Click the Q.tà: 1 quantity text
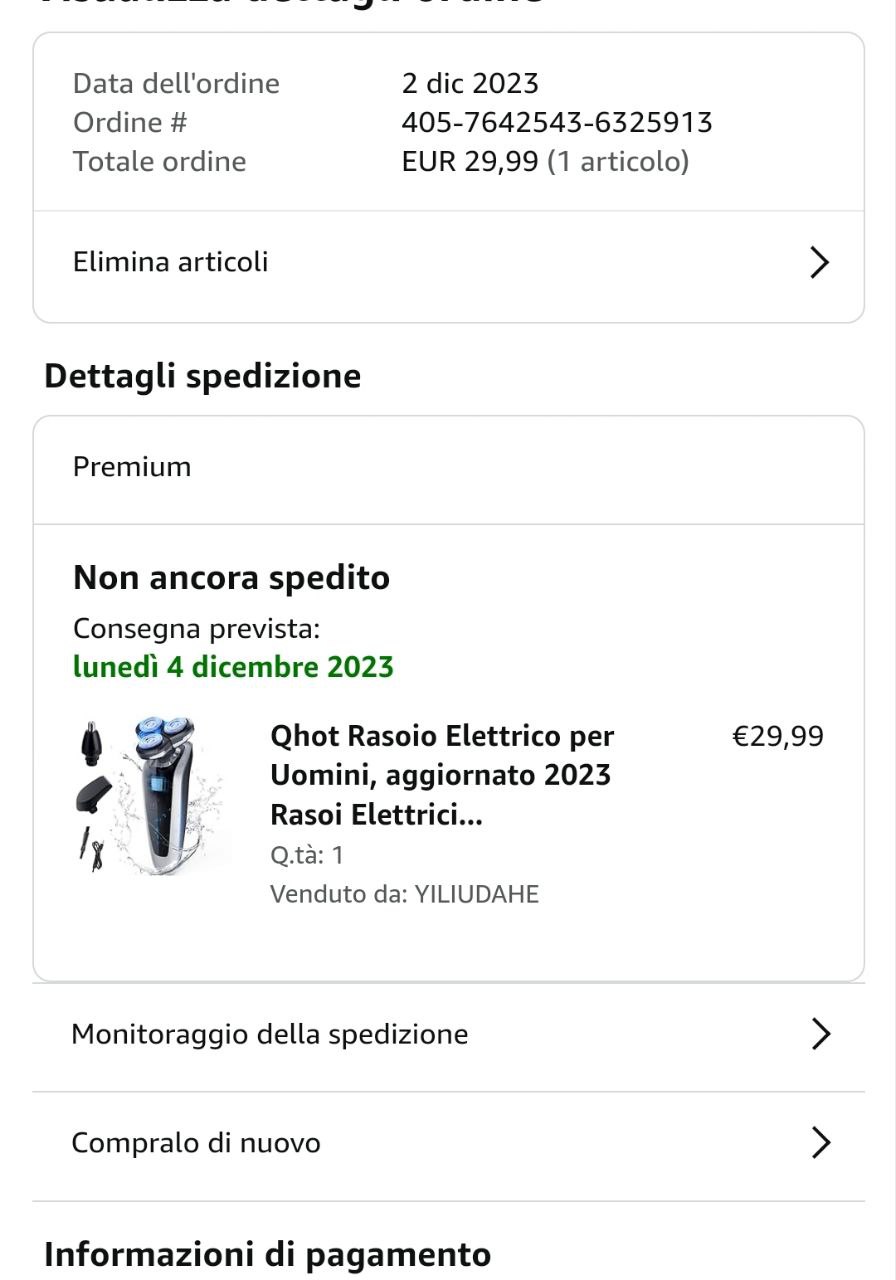This screenshot has height=1280, width=896. (306, 855)
